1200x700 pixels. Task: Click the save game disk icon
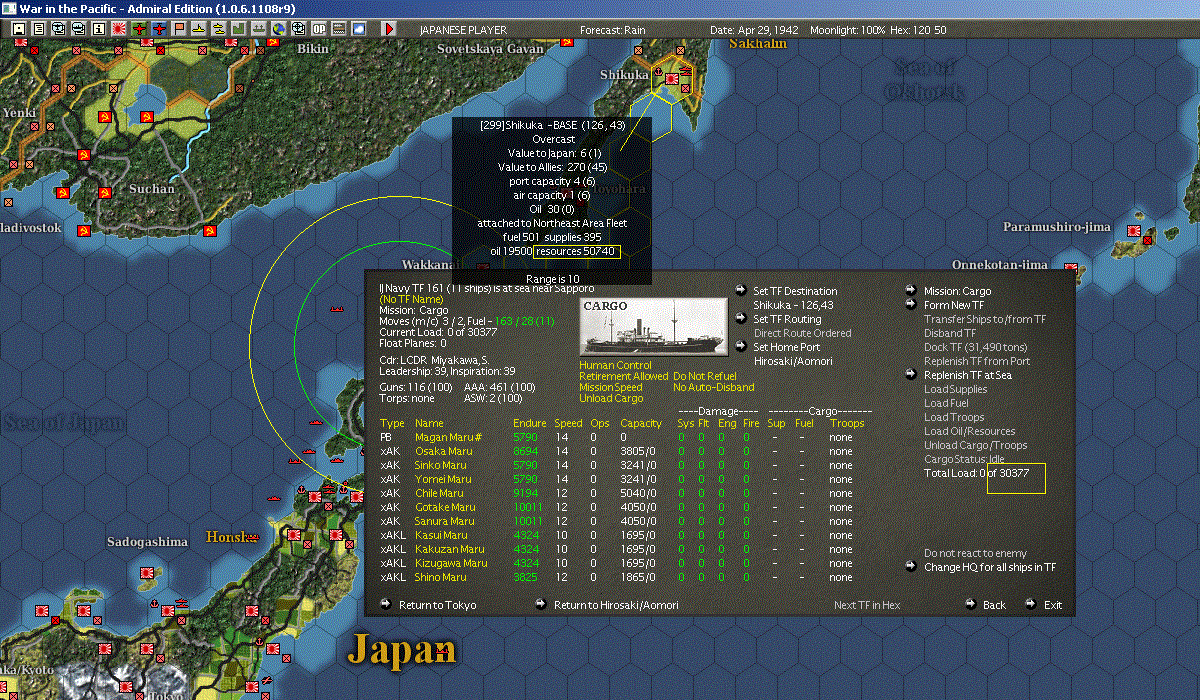click(x=18, y=29)
